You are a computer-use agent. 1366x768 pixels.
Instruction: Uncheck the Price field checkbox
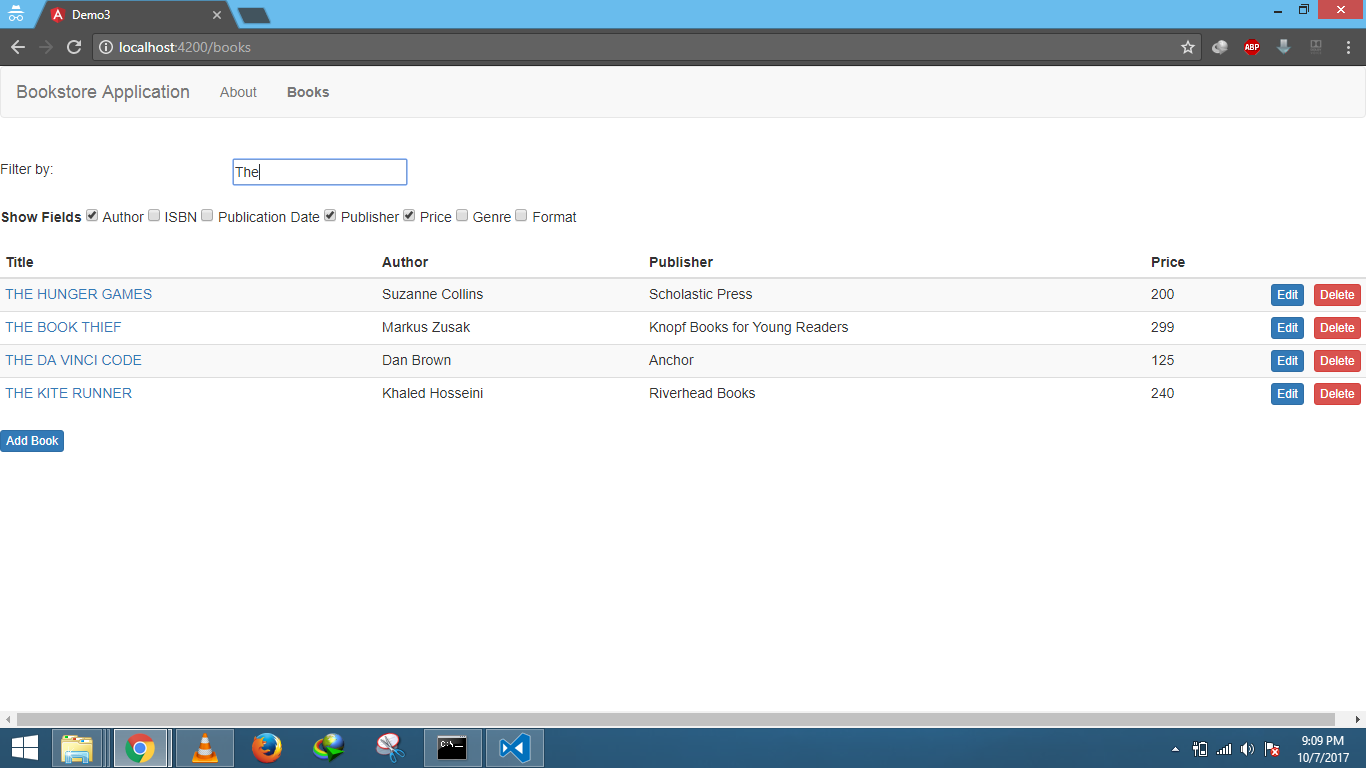[x=409, y=215]
